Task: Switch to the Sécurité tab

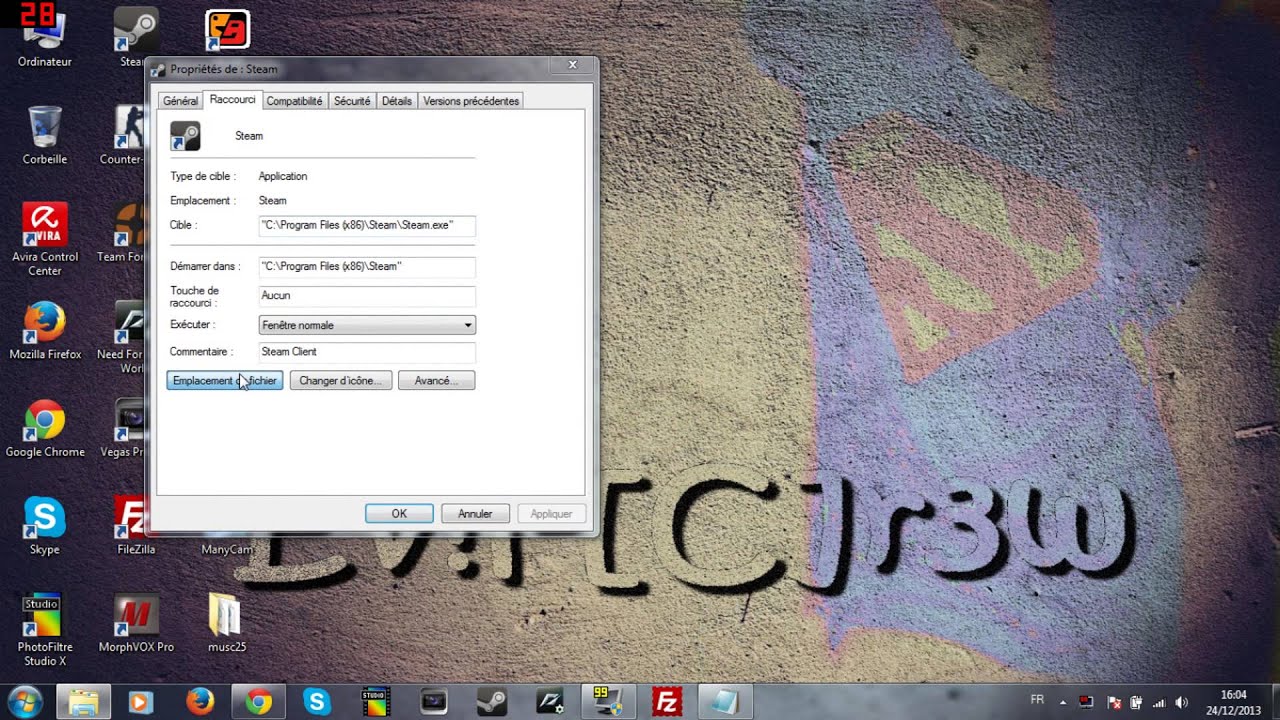Action: 352,101
